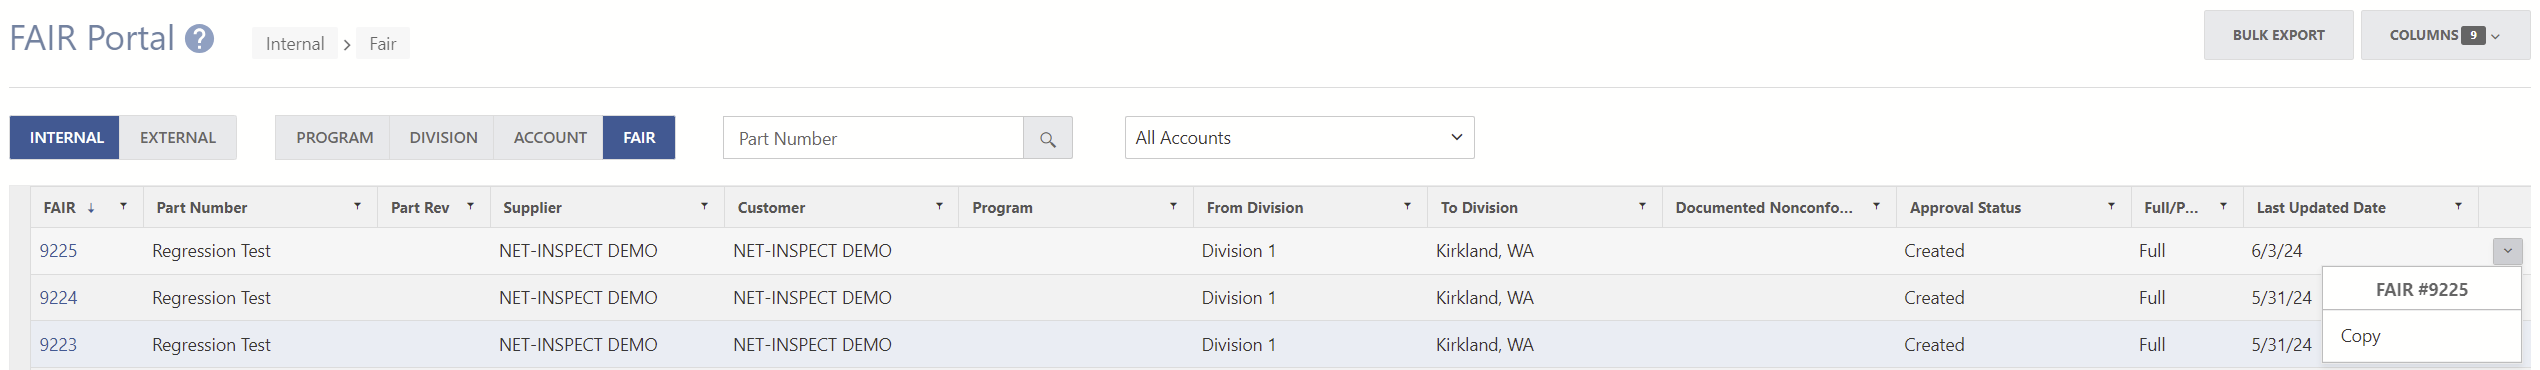2540x370 pixels.
Task: Click the Part Number search magnifier icon
Action: click(1047, 139)
